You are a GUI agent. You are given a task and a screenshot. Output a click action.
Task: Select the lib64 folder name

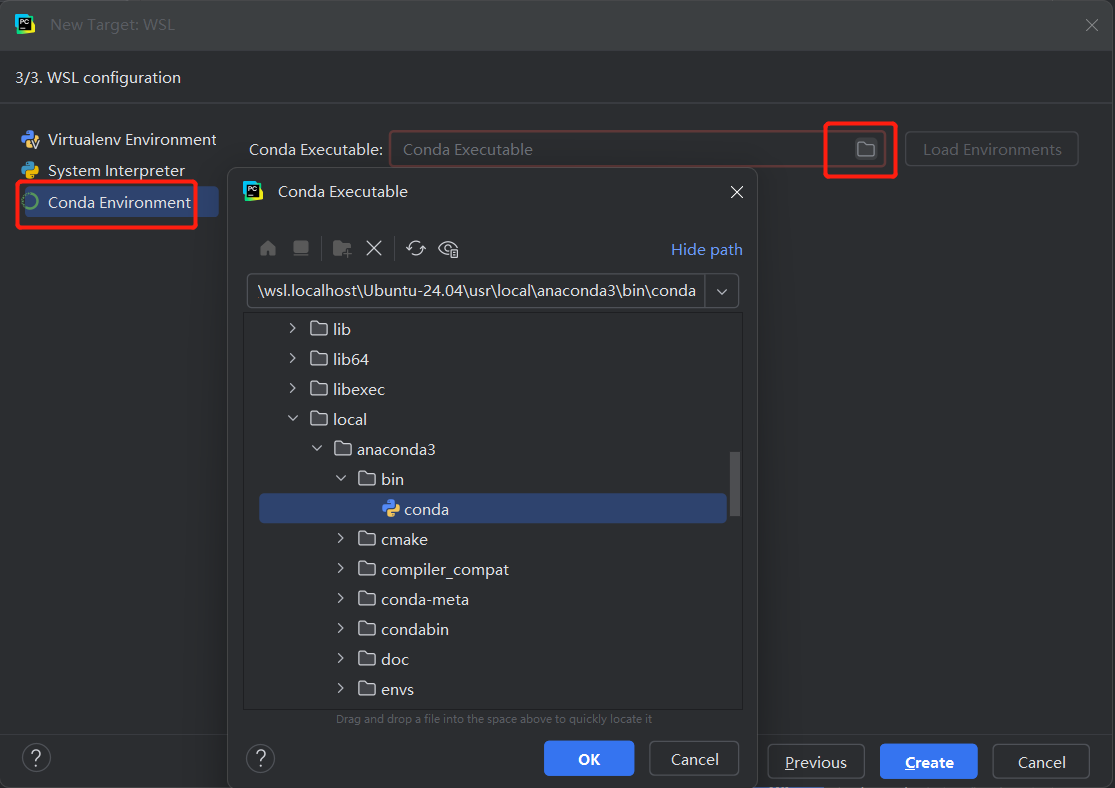coord(351,359)
